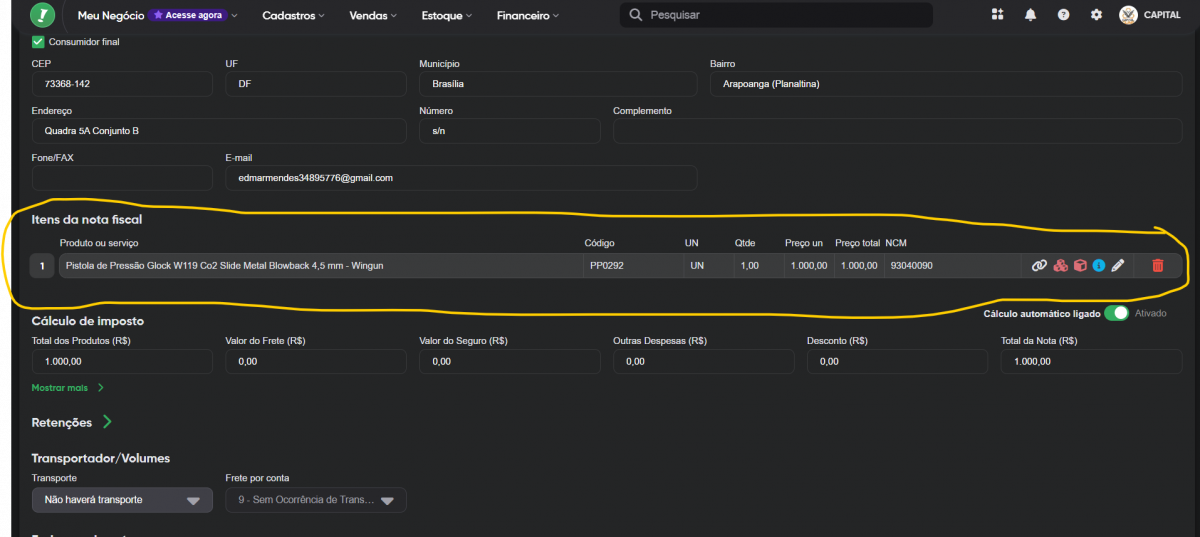Click the link chain icon in item row
Viewport: 1200px width, 537px height.
click(x=1039, y=265)
